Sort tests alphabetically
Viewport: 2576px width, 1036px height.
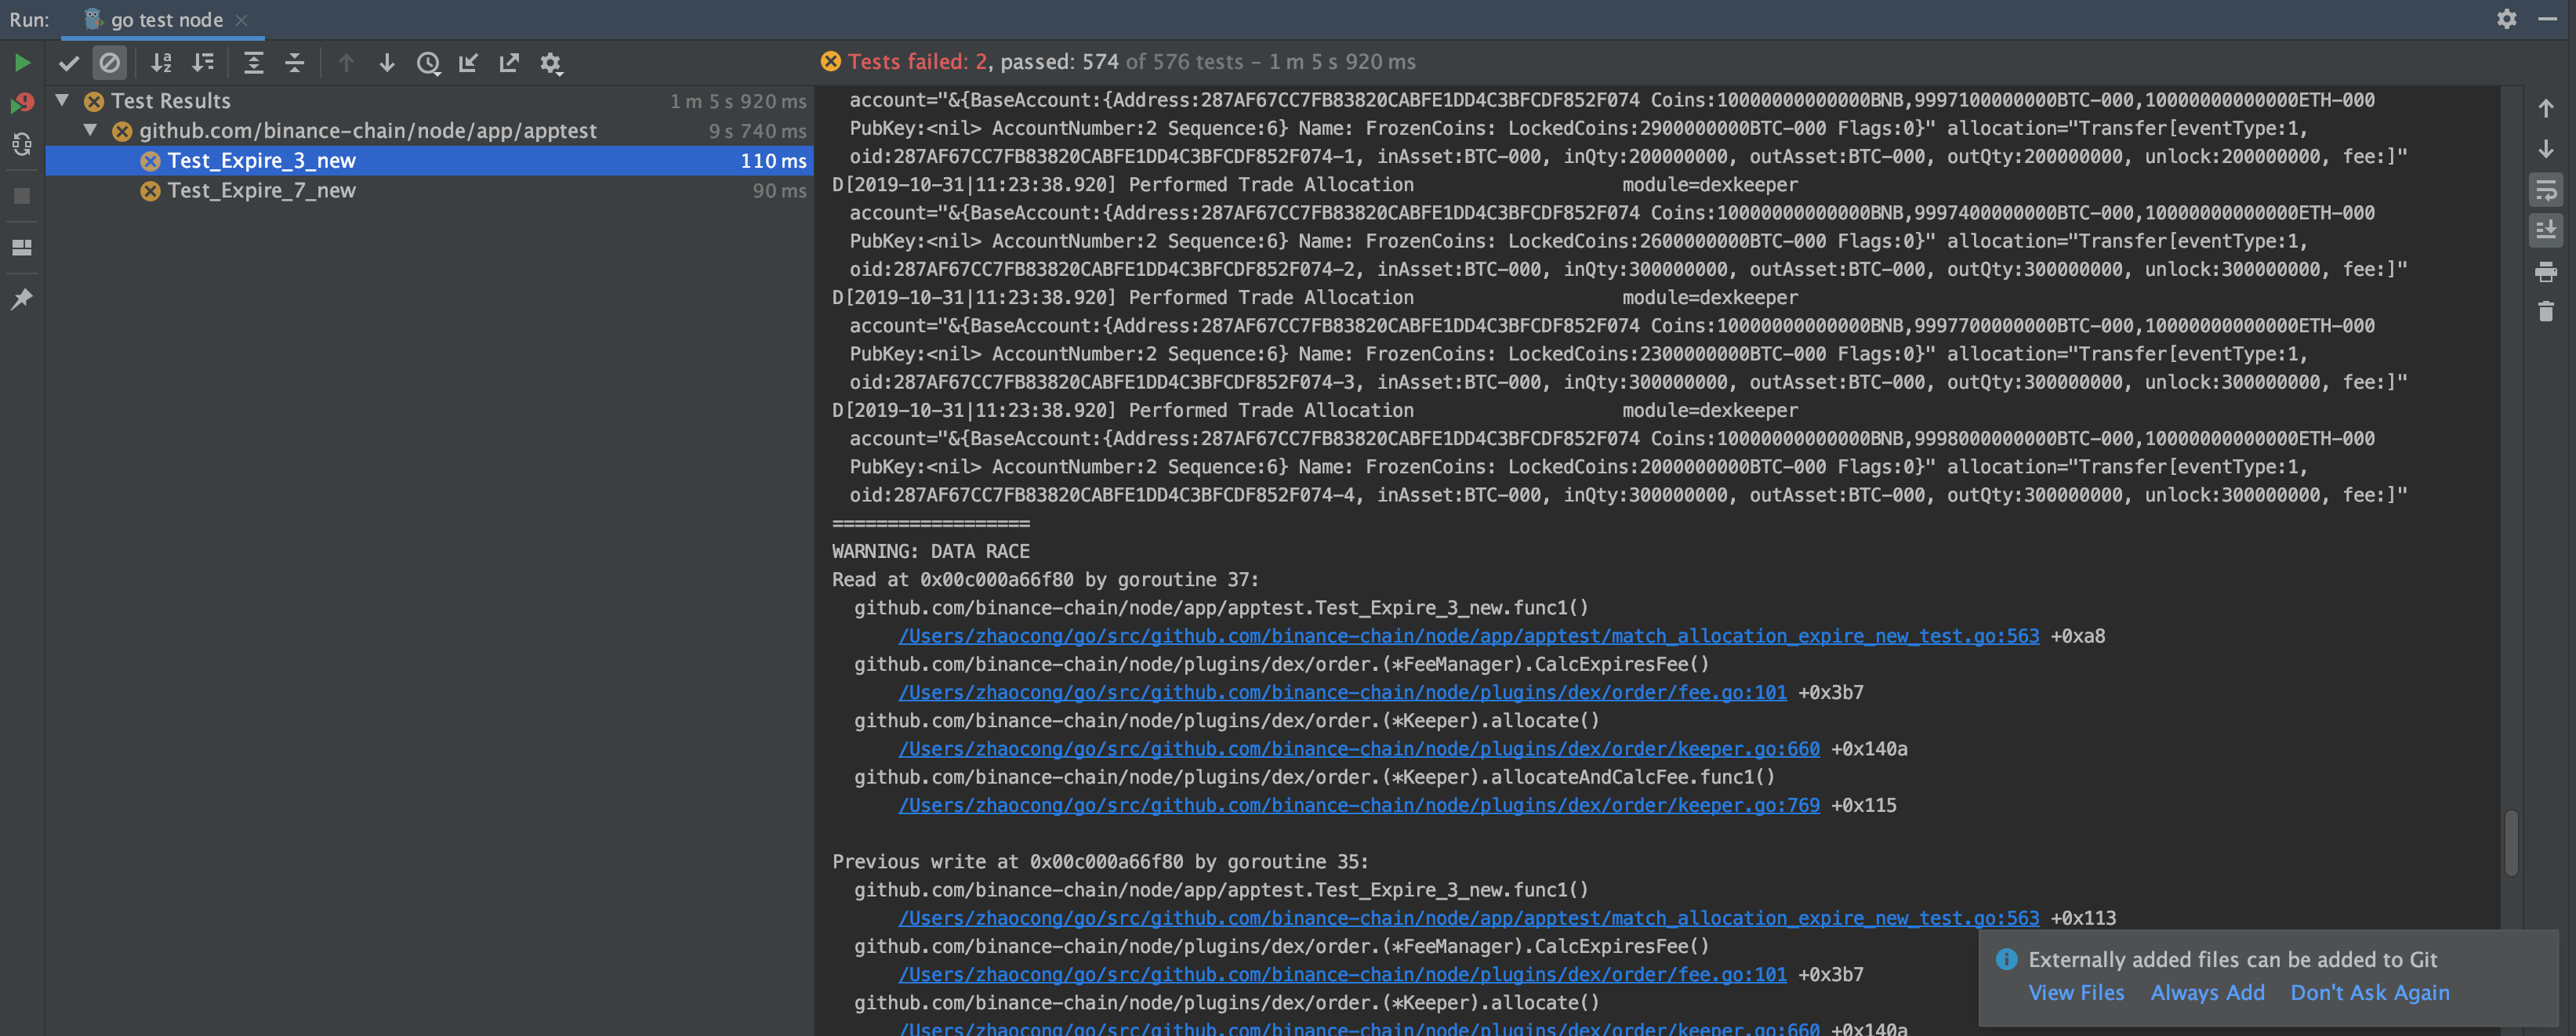[161, 63]
